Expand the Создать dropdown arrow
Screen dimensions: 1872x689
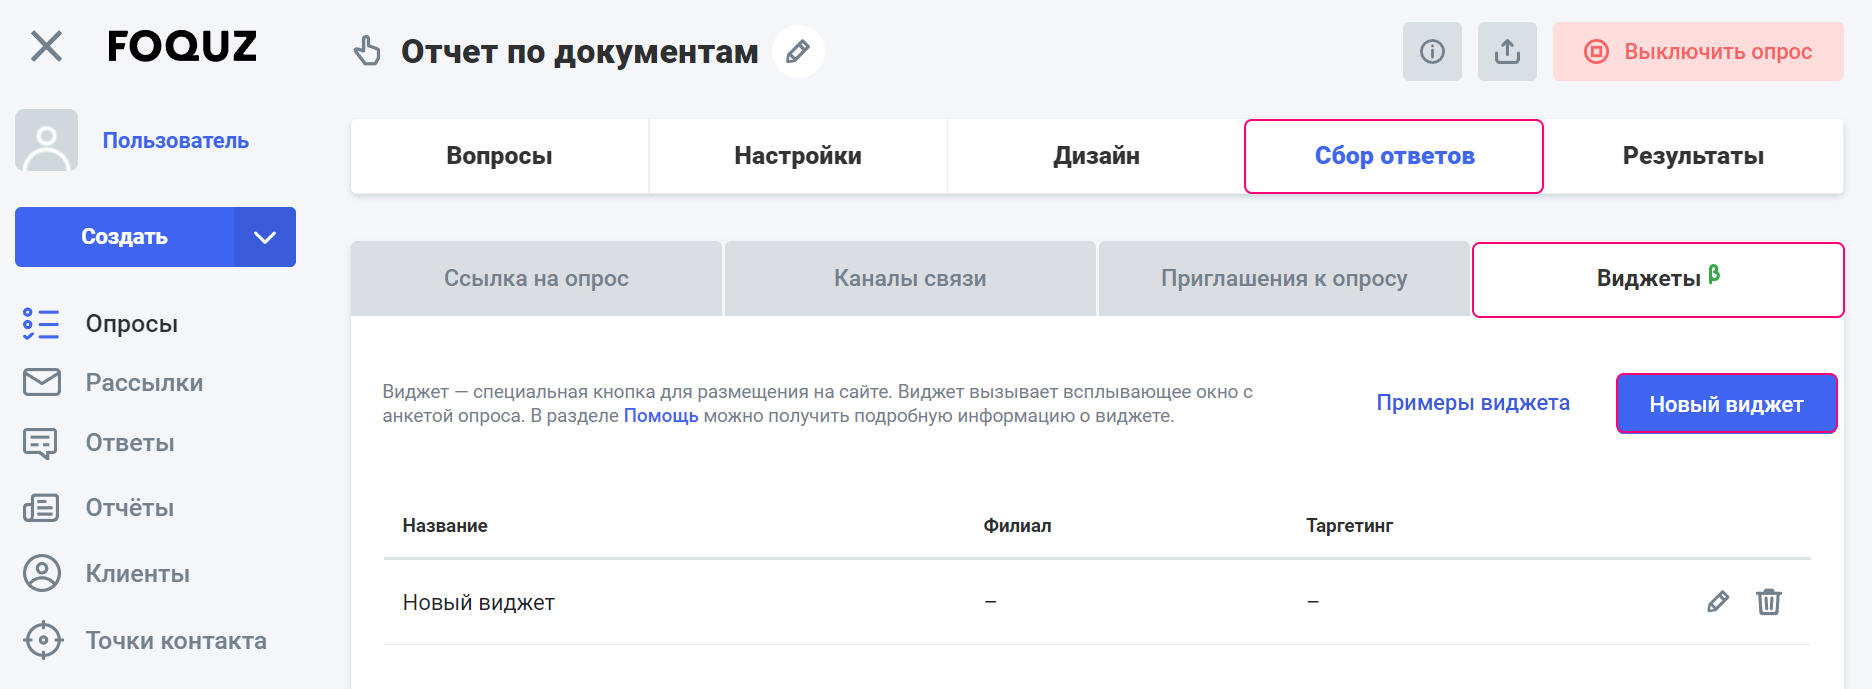coord(264,237)
